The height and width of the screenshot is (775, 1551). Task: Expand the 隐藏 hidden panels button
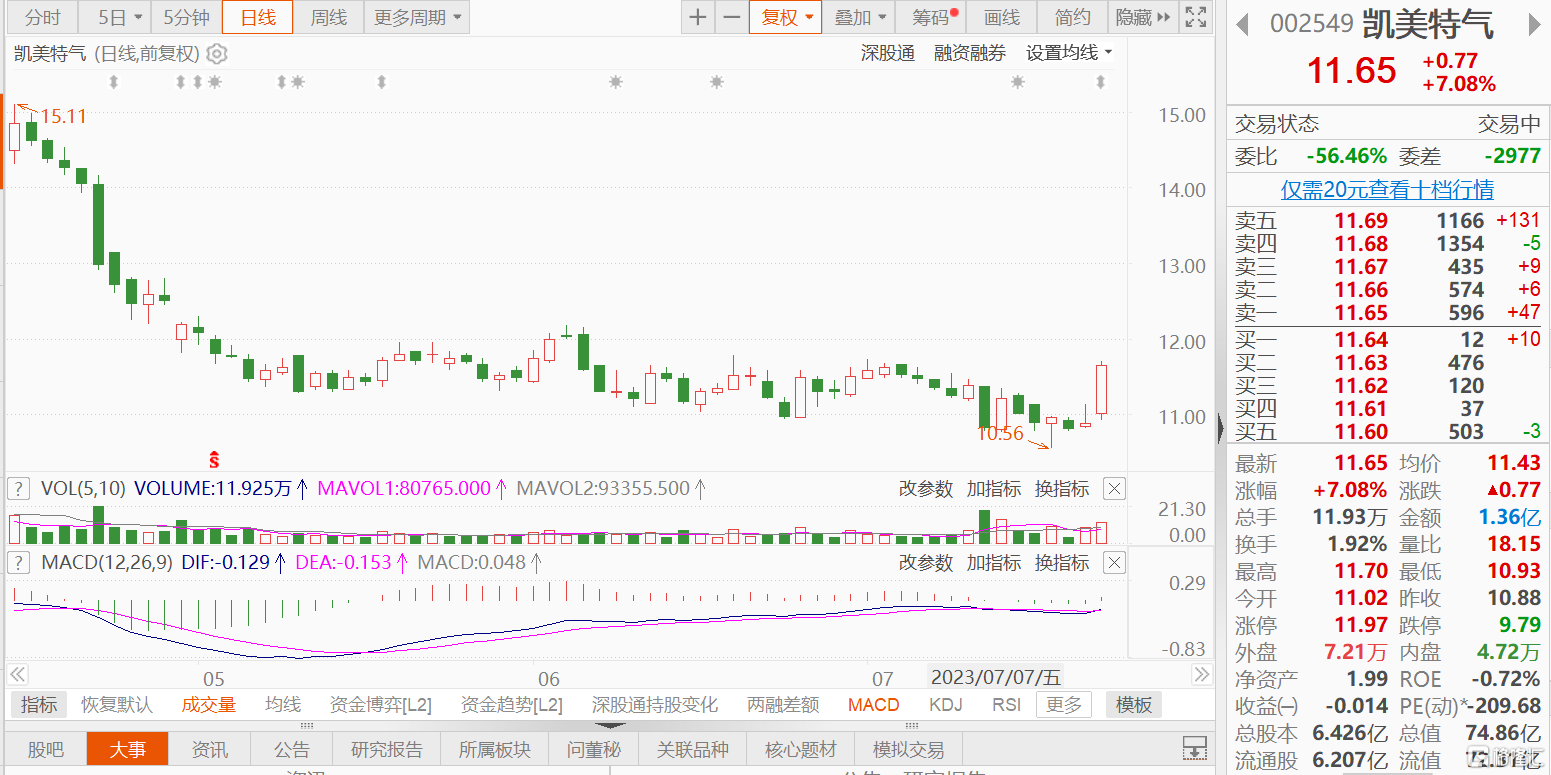1142,17
